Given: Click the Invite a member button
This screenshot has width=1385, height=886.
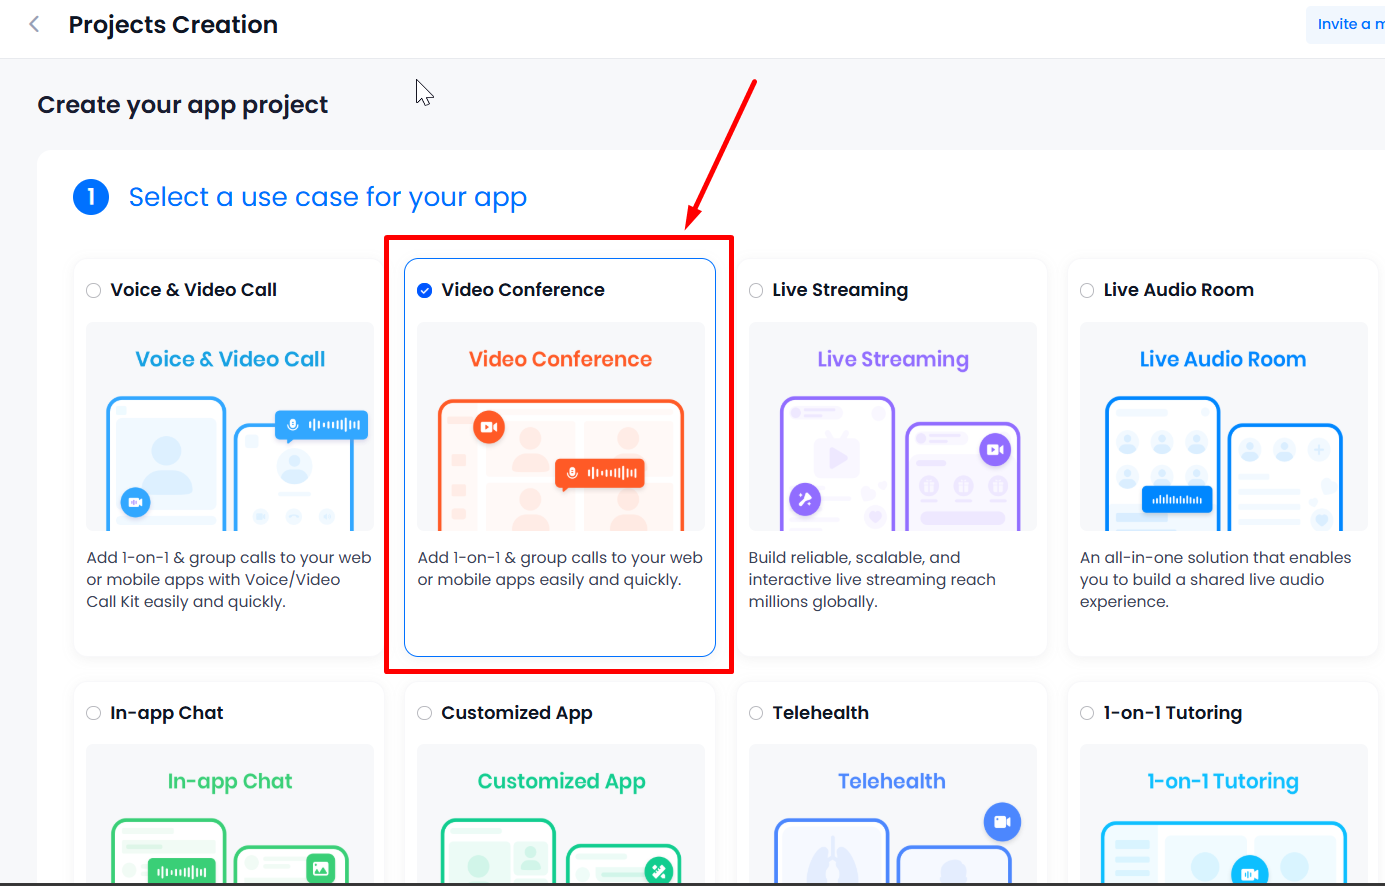Looking at the screenshot, I should coord(1347,24).
